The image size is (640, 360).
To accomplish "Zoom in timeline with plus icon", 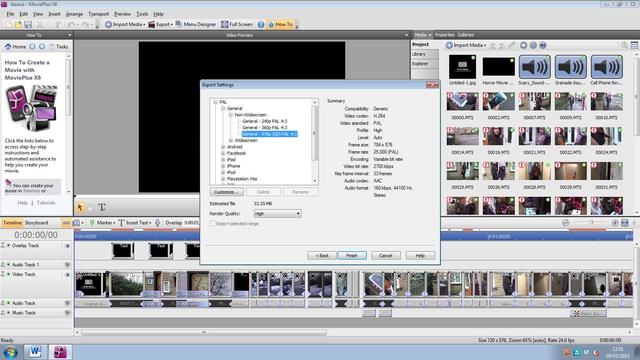I will 615,223.
